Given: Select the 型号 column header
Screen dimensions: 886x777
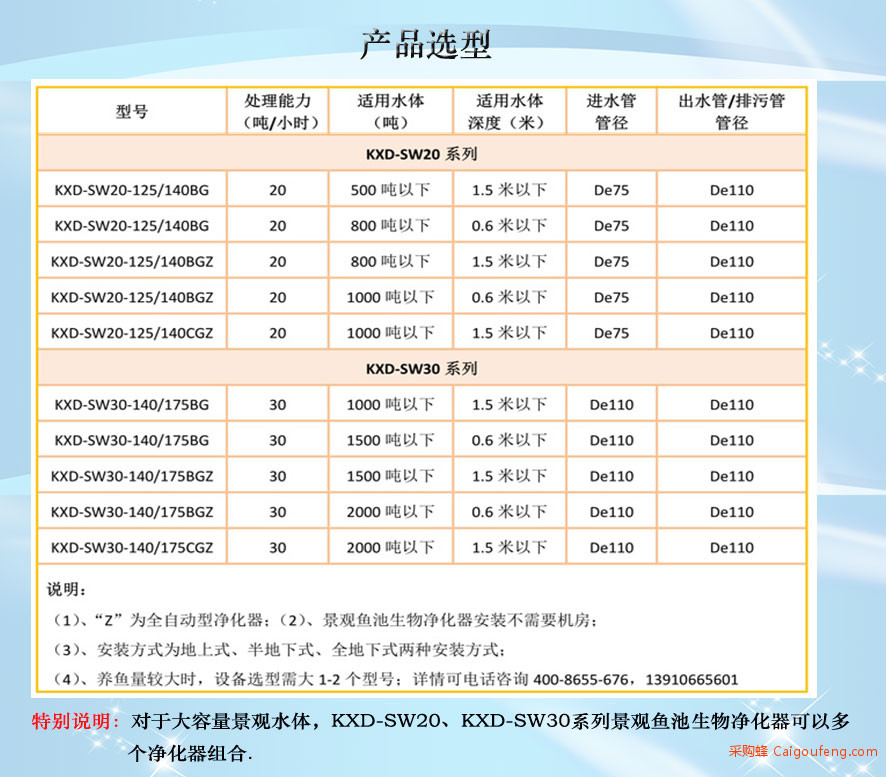Looking at the screenshot, I should point(132,112).
